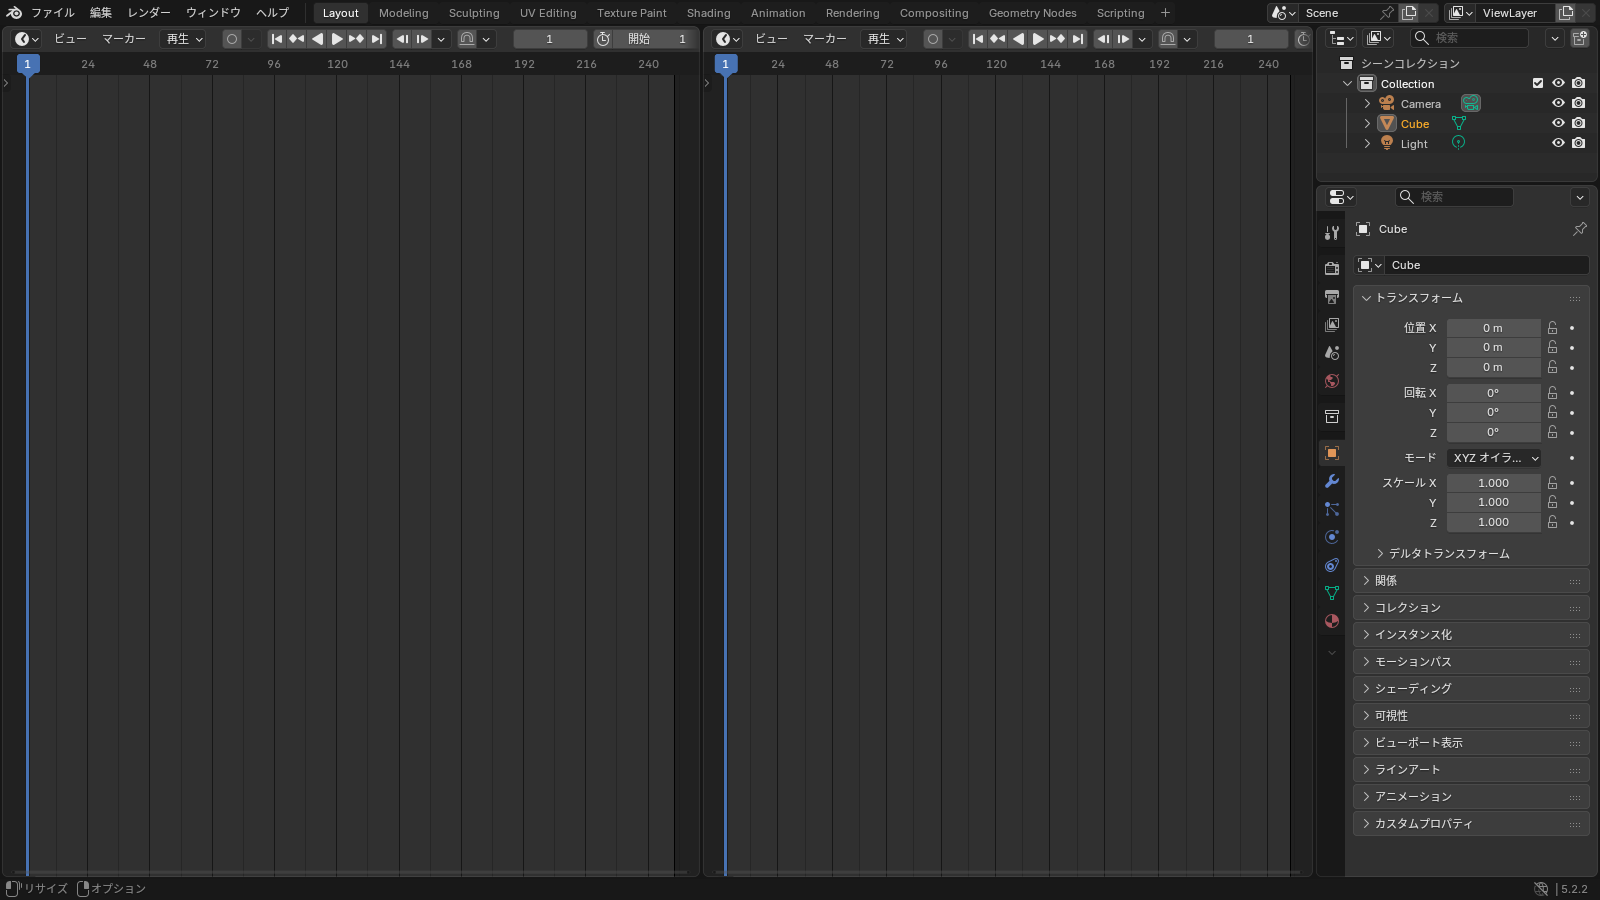The image size is (1600, 900).
Task: Uncheck the Collection exclude checkbox
Action: coord(1538,83)
